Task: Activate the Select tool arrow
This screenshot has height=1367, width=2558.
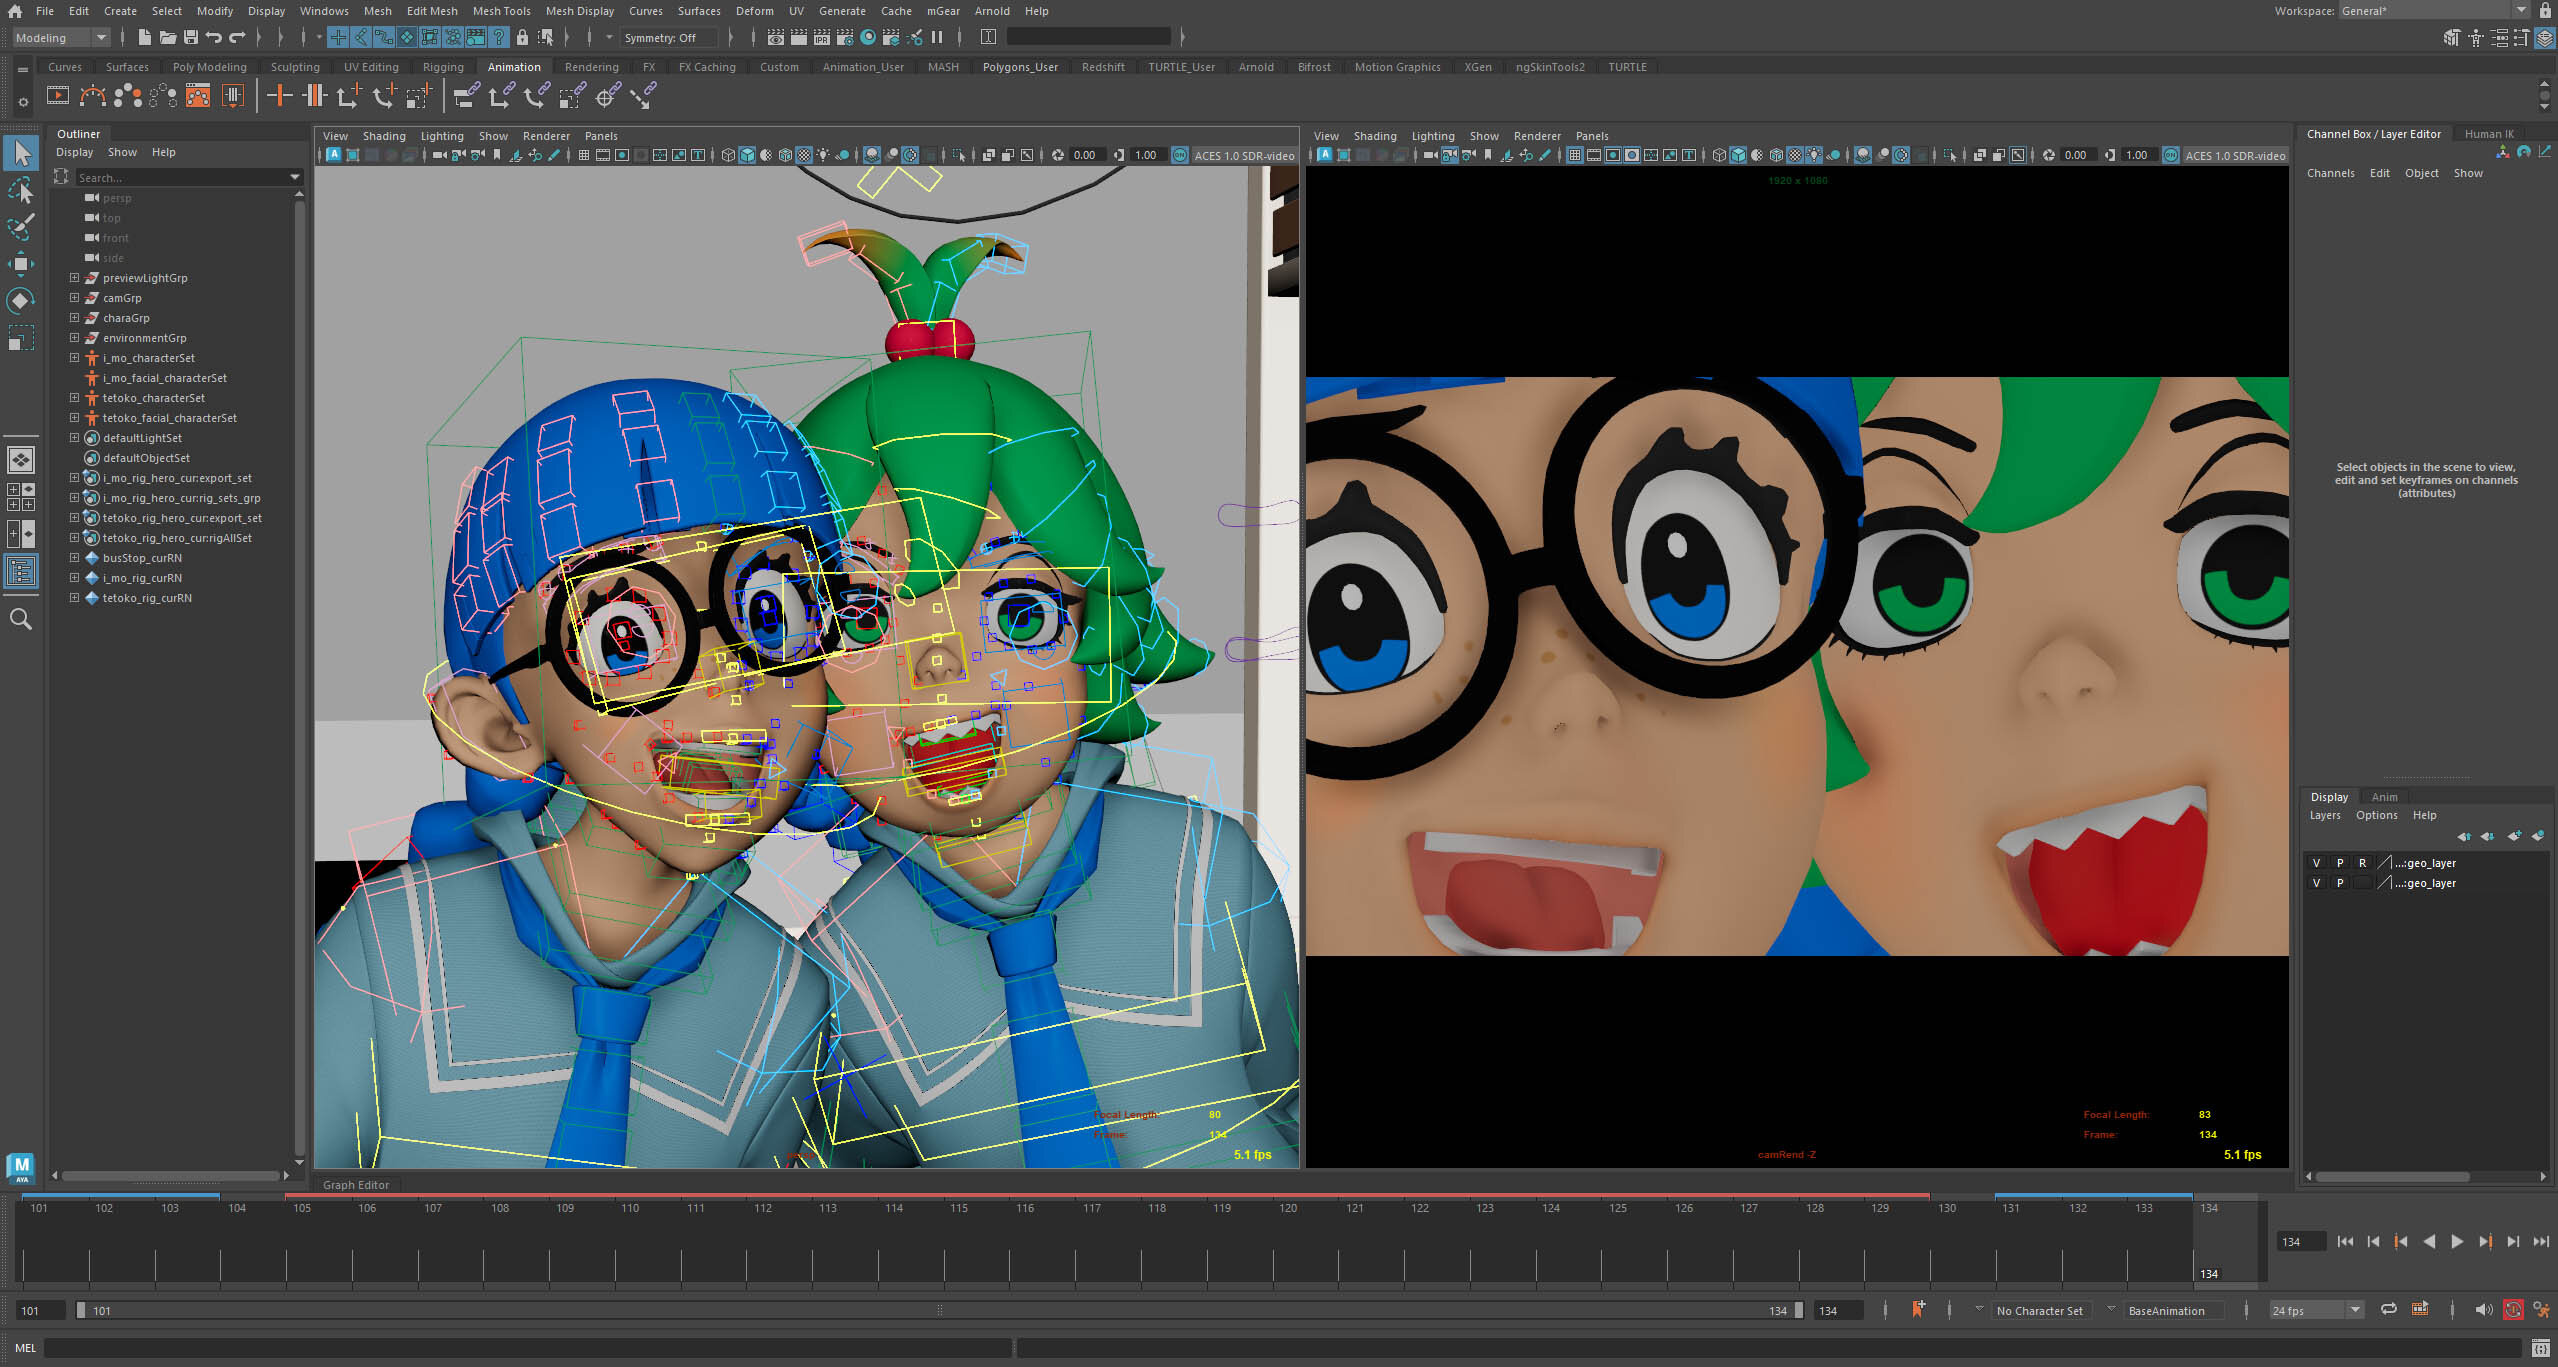Action: coord(21,153)
